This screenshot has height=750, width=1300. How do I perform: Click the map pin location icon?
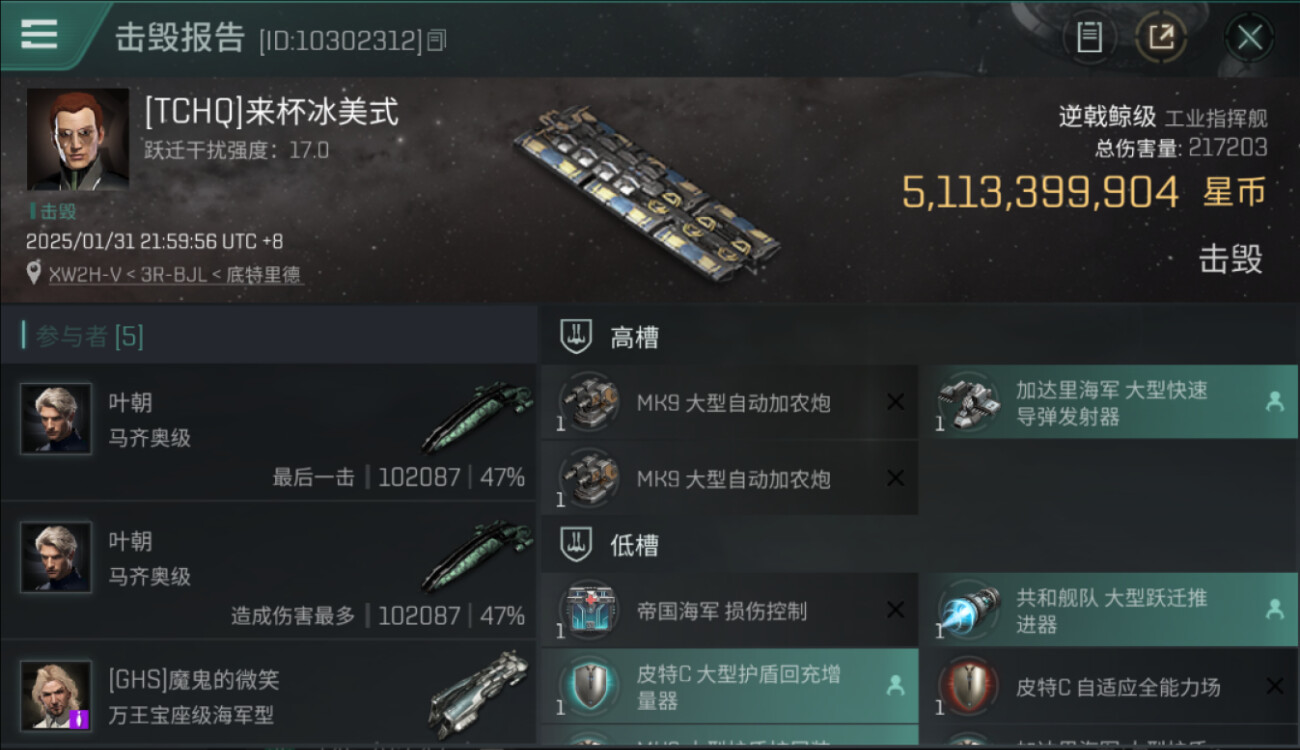(34, 274)
